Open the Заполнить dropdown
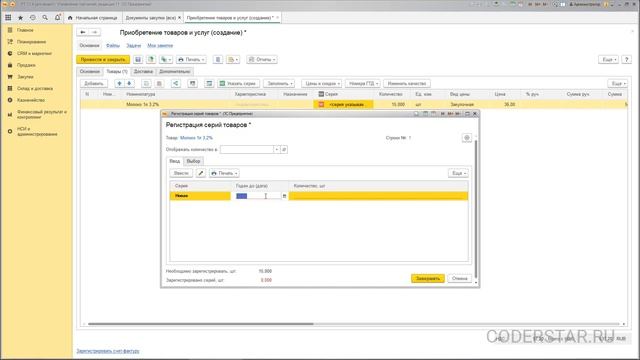The image size is (640, 360). 279,83
